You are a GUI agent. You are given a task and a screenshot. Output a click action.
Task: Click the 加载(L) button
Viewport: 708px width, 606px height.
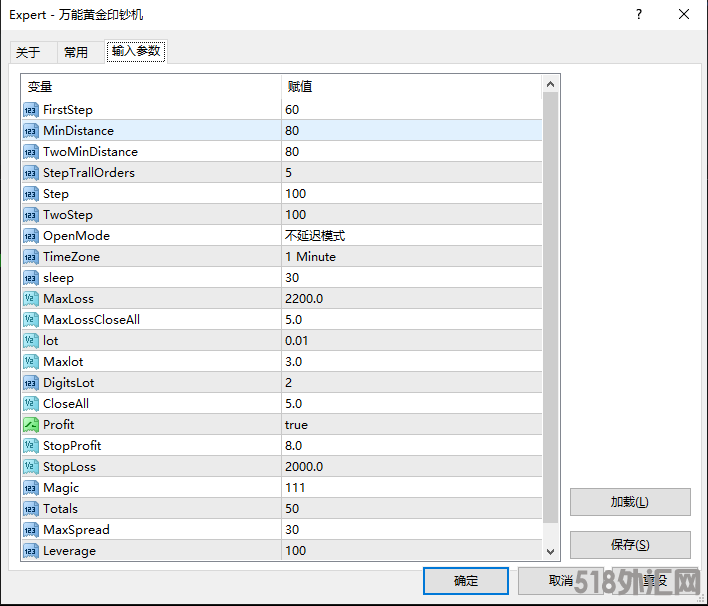(630, 502)
